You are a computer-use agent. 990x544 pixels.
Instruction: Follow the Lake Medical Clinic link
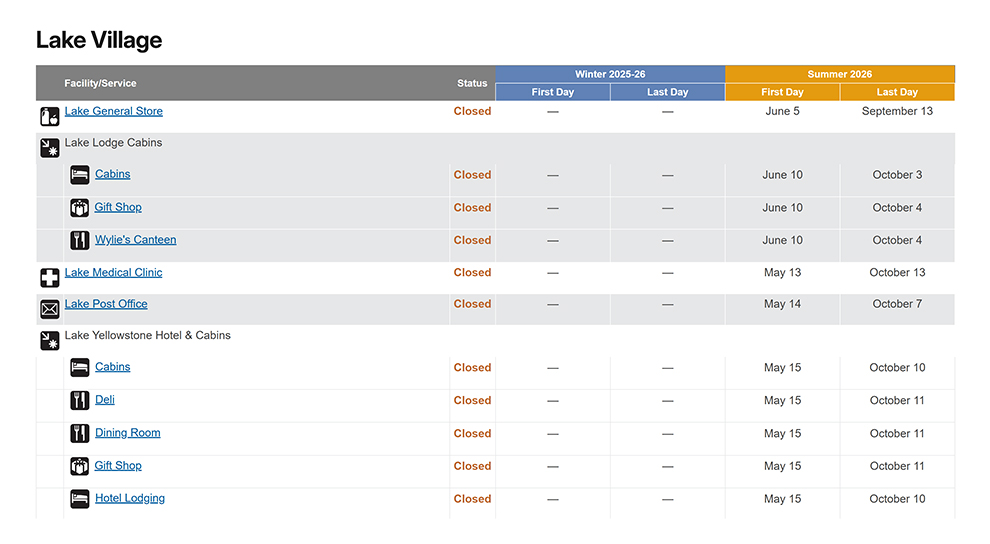tap(113, 272)
